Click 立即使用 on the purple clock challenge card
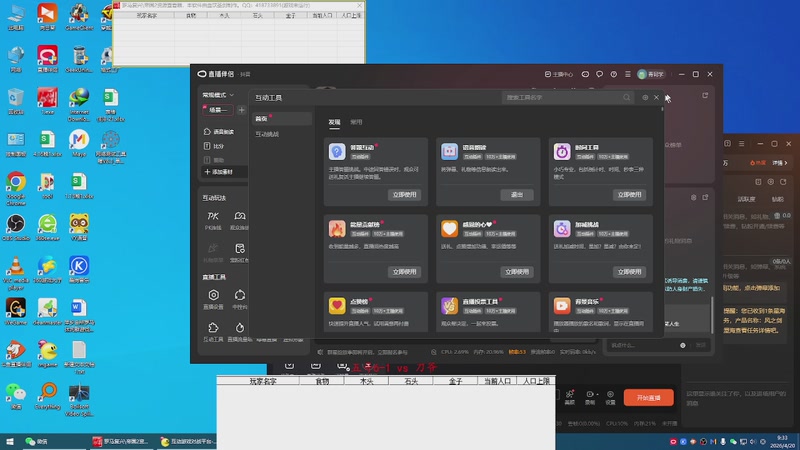Screen dimensions: 800x450 click(629, 272)
